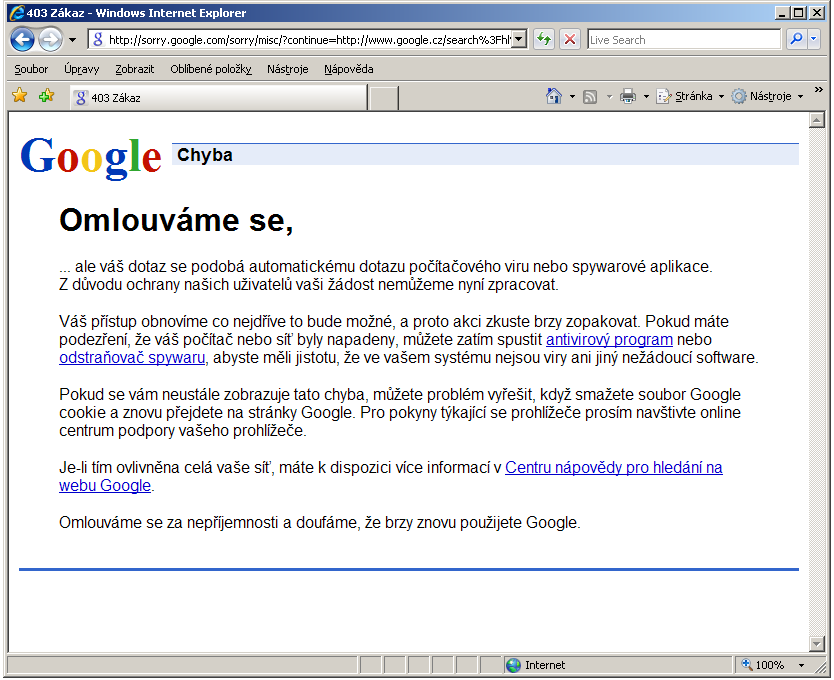The height and width of the screenshot is (680, 834).
Task: Click the address bar URL field
Action: click(x=301, y=39)
